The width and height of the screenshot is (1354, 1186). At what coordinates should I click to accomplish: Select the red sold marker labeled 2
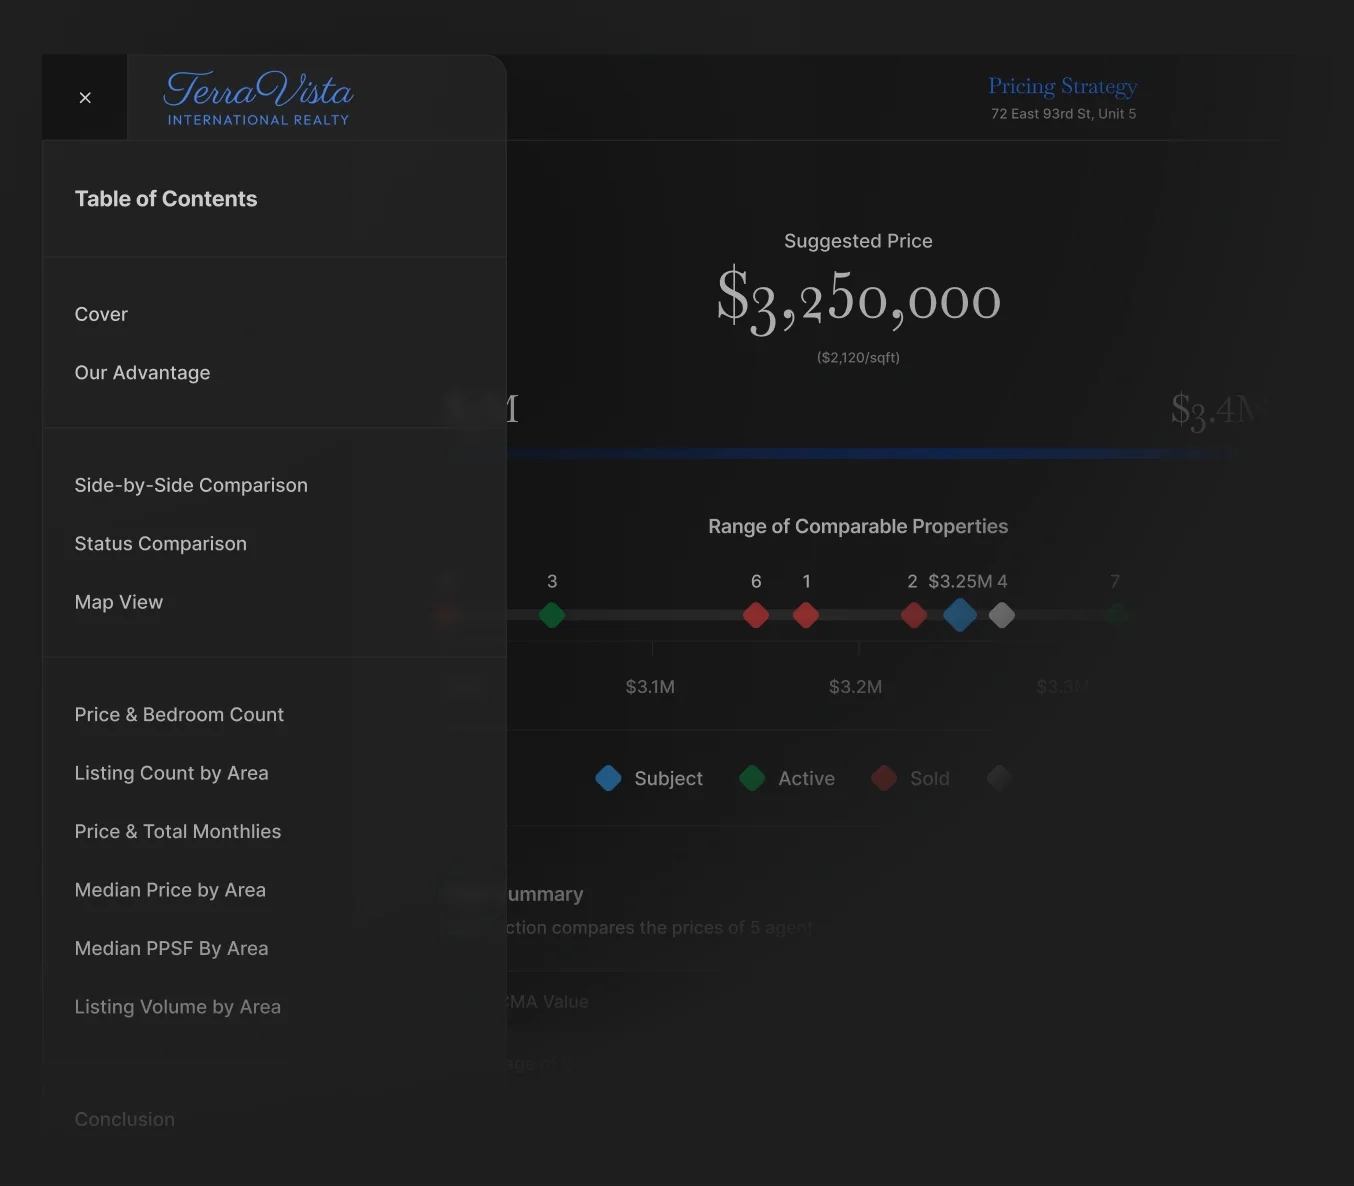[914, 615]
